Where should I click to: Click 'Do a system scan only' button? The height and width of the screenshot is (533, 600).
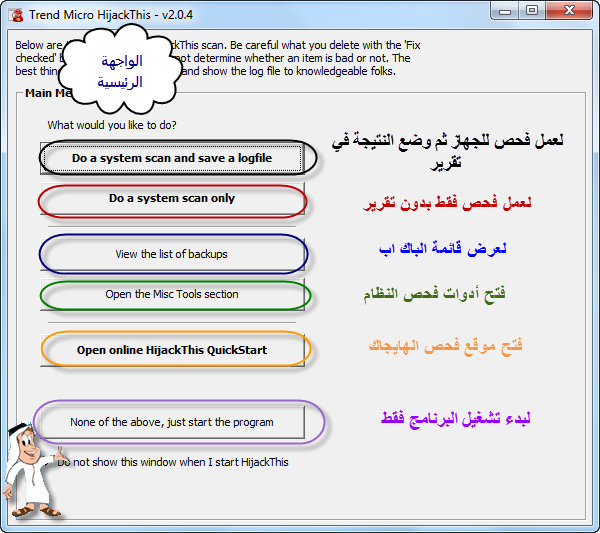pyautogui.click(x=172, y=198)
